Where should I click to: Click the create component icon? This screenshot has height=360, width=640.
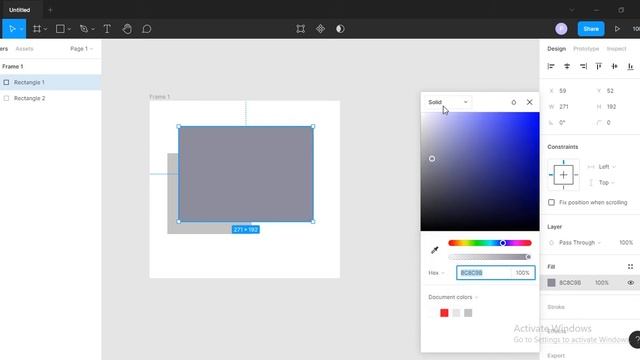click(320, 29)
